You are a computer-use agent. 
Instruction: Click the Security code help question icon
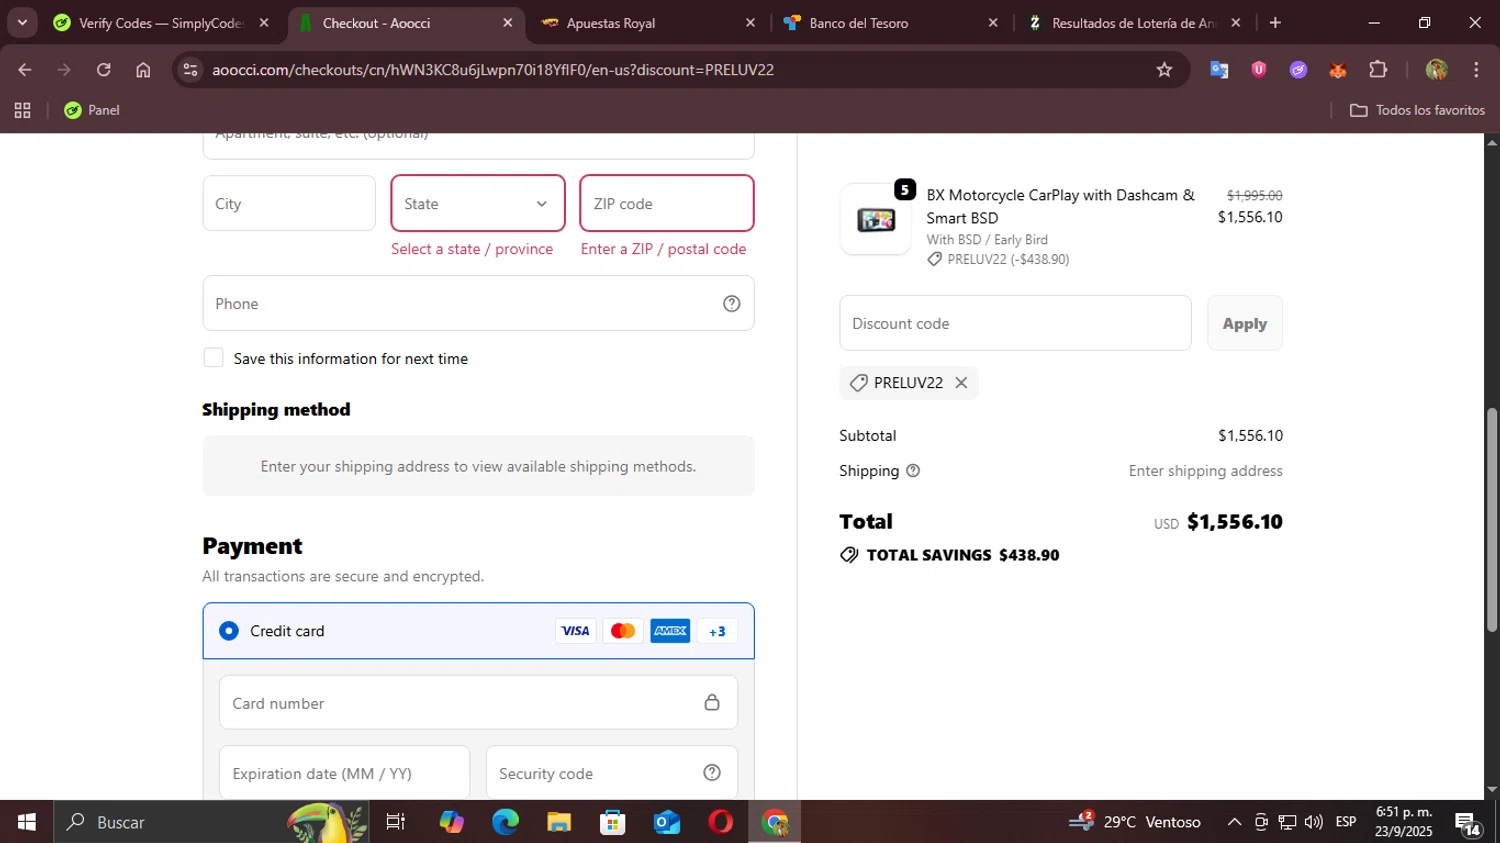coord(712,773)
